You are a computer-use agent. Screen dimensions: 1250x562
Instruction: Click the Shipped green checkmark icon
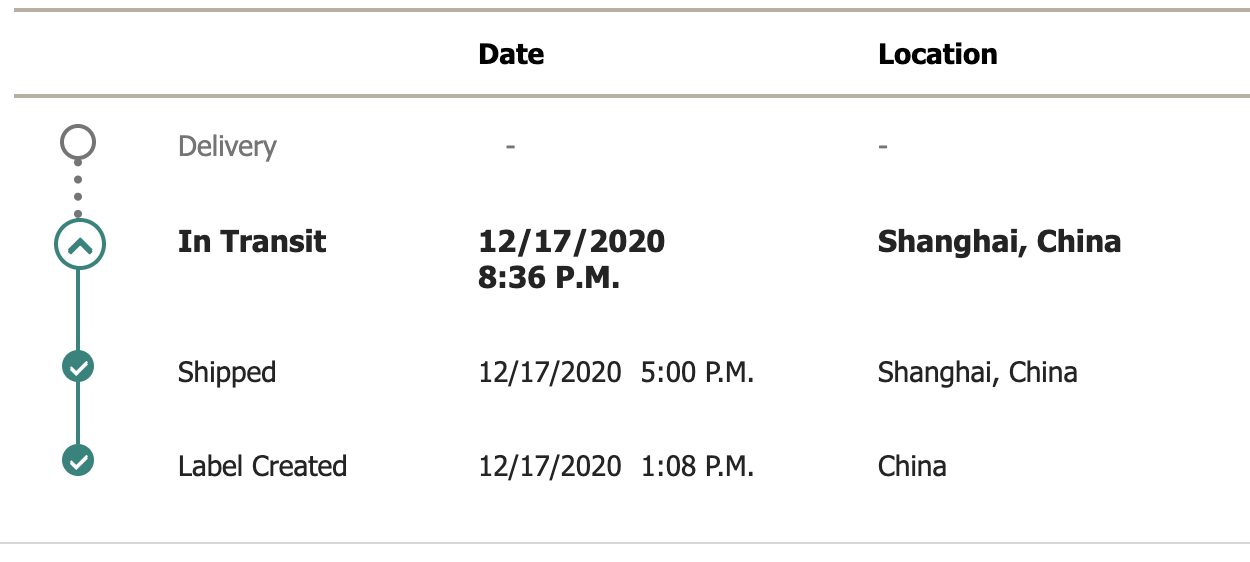(x=78, y=367)
